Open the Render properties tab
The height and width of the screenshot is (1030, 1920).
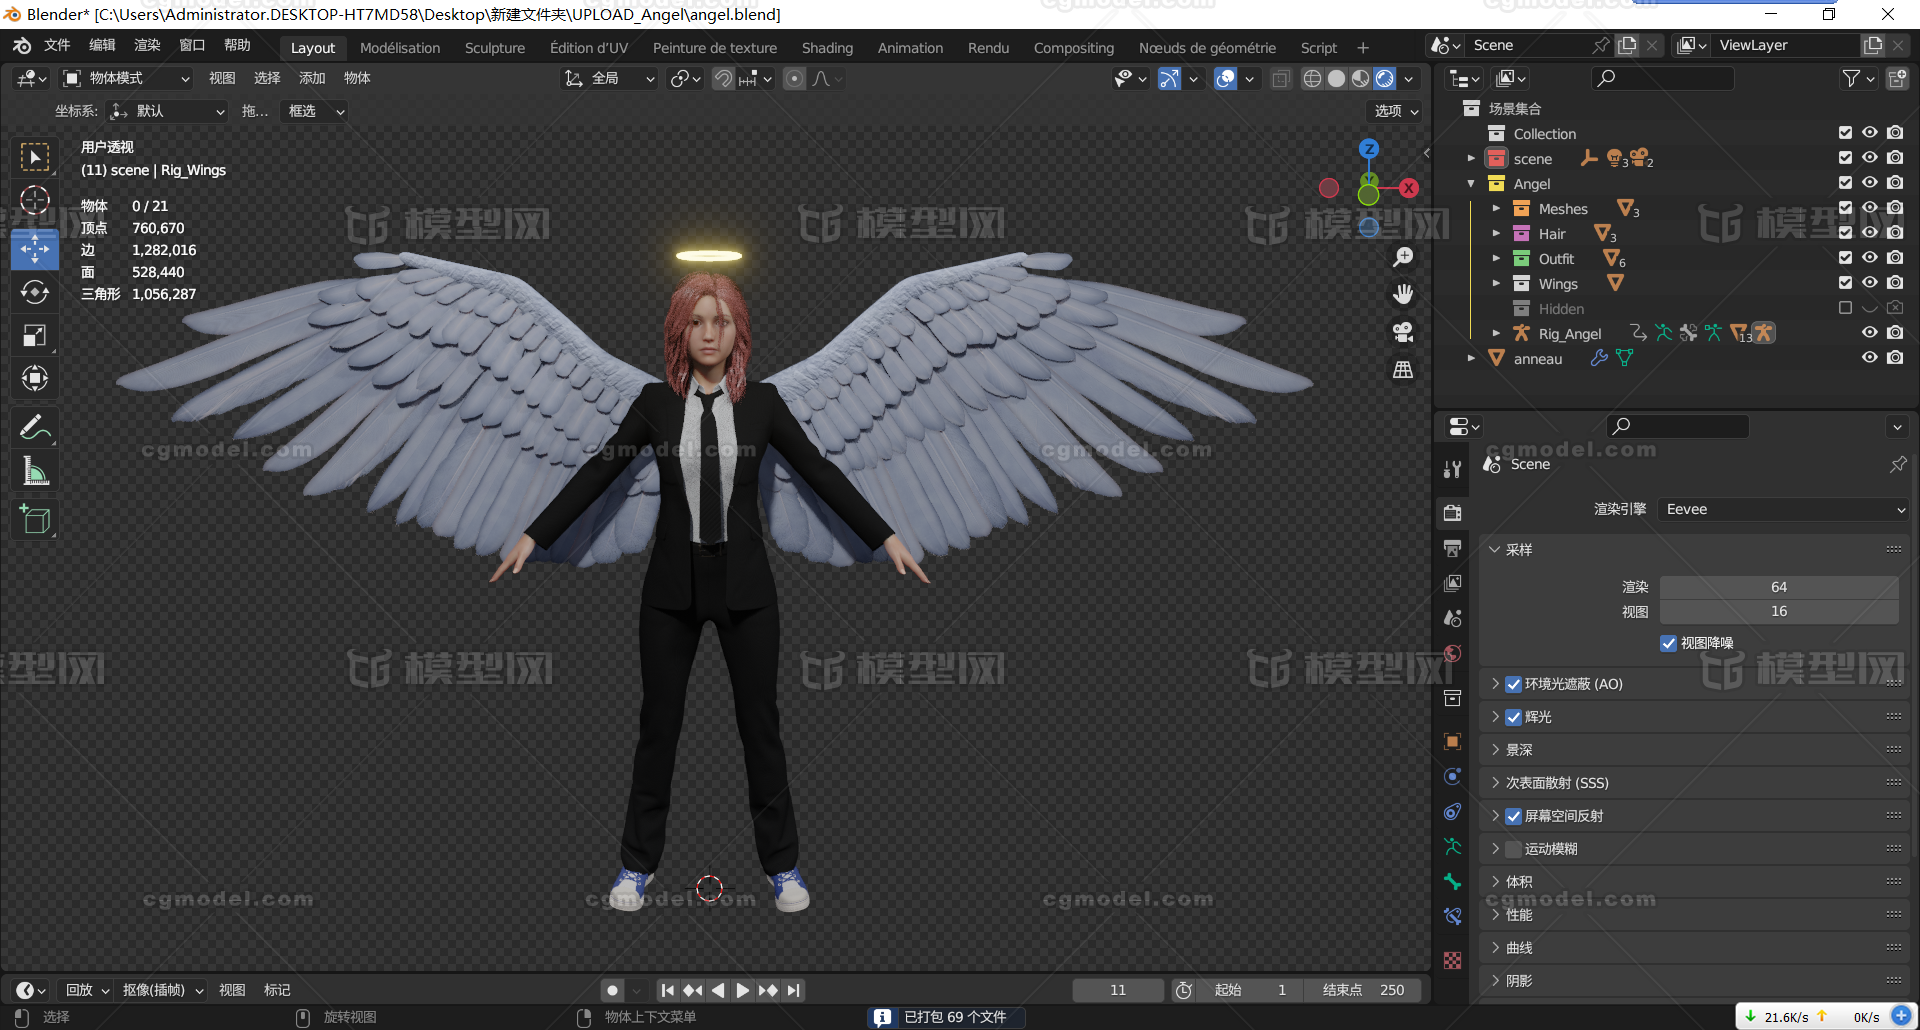pyautogui.click(x=1453, y=512)
